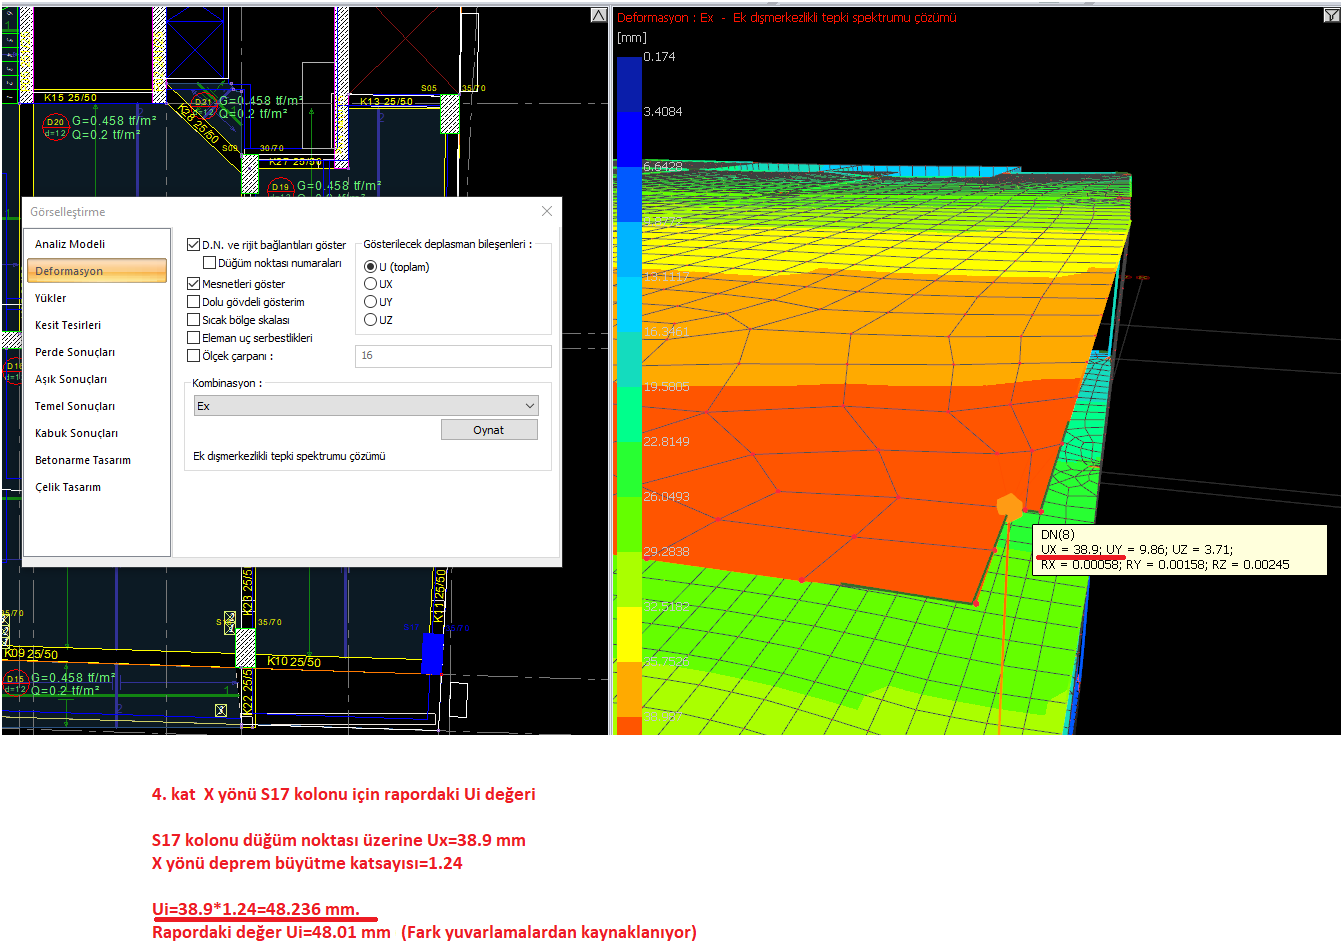Enable 'Sıcak bölge skalası' checkbox
The image size is (1341, 950).
193,320
